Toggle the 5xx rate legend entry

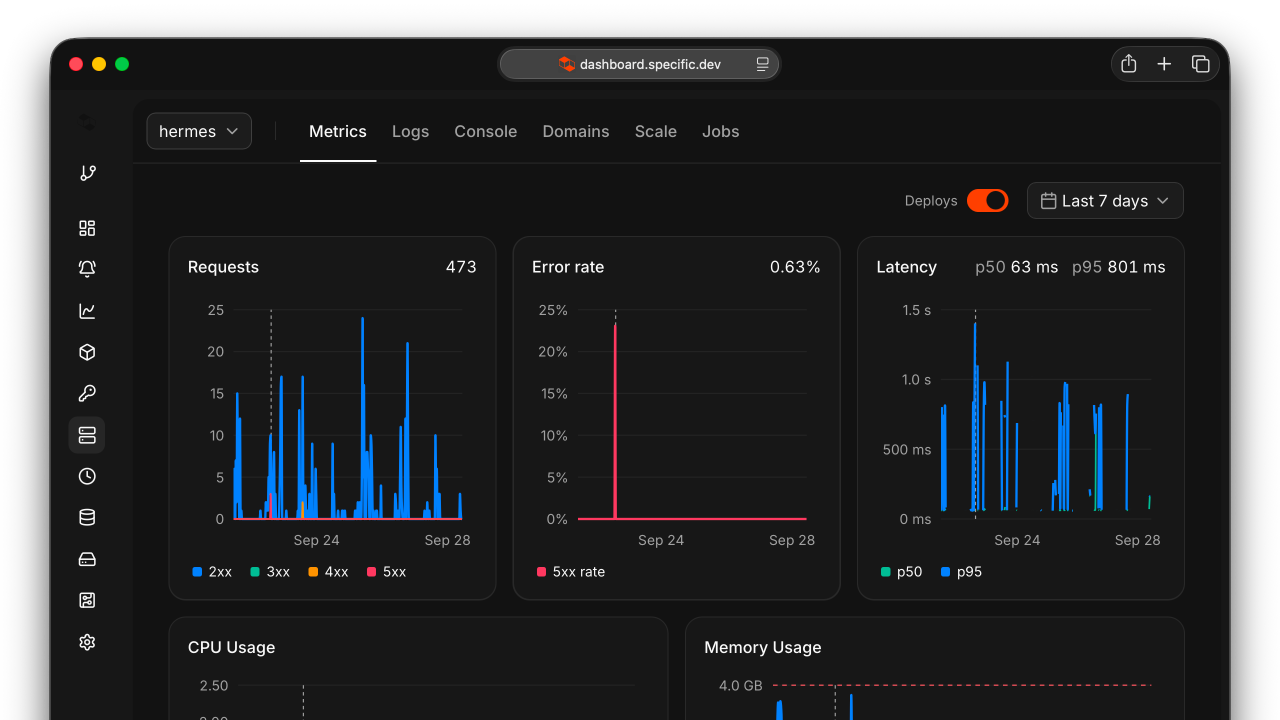pyautogui.click(x=571, y=572)
